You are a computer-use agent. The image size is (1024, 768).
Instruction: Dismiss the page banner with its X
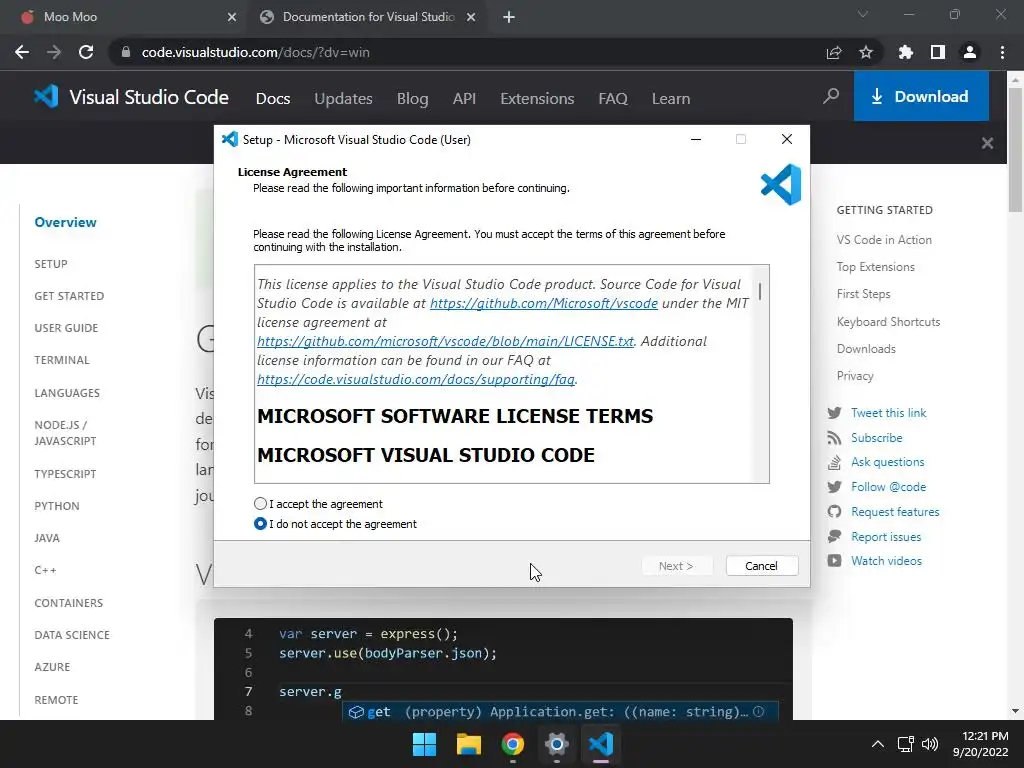tap(987, 143)
